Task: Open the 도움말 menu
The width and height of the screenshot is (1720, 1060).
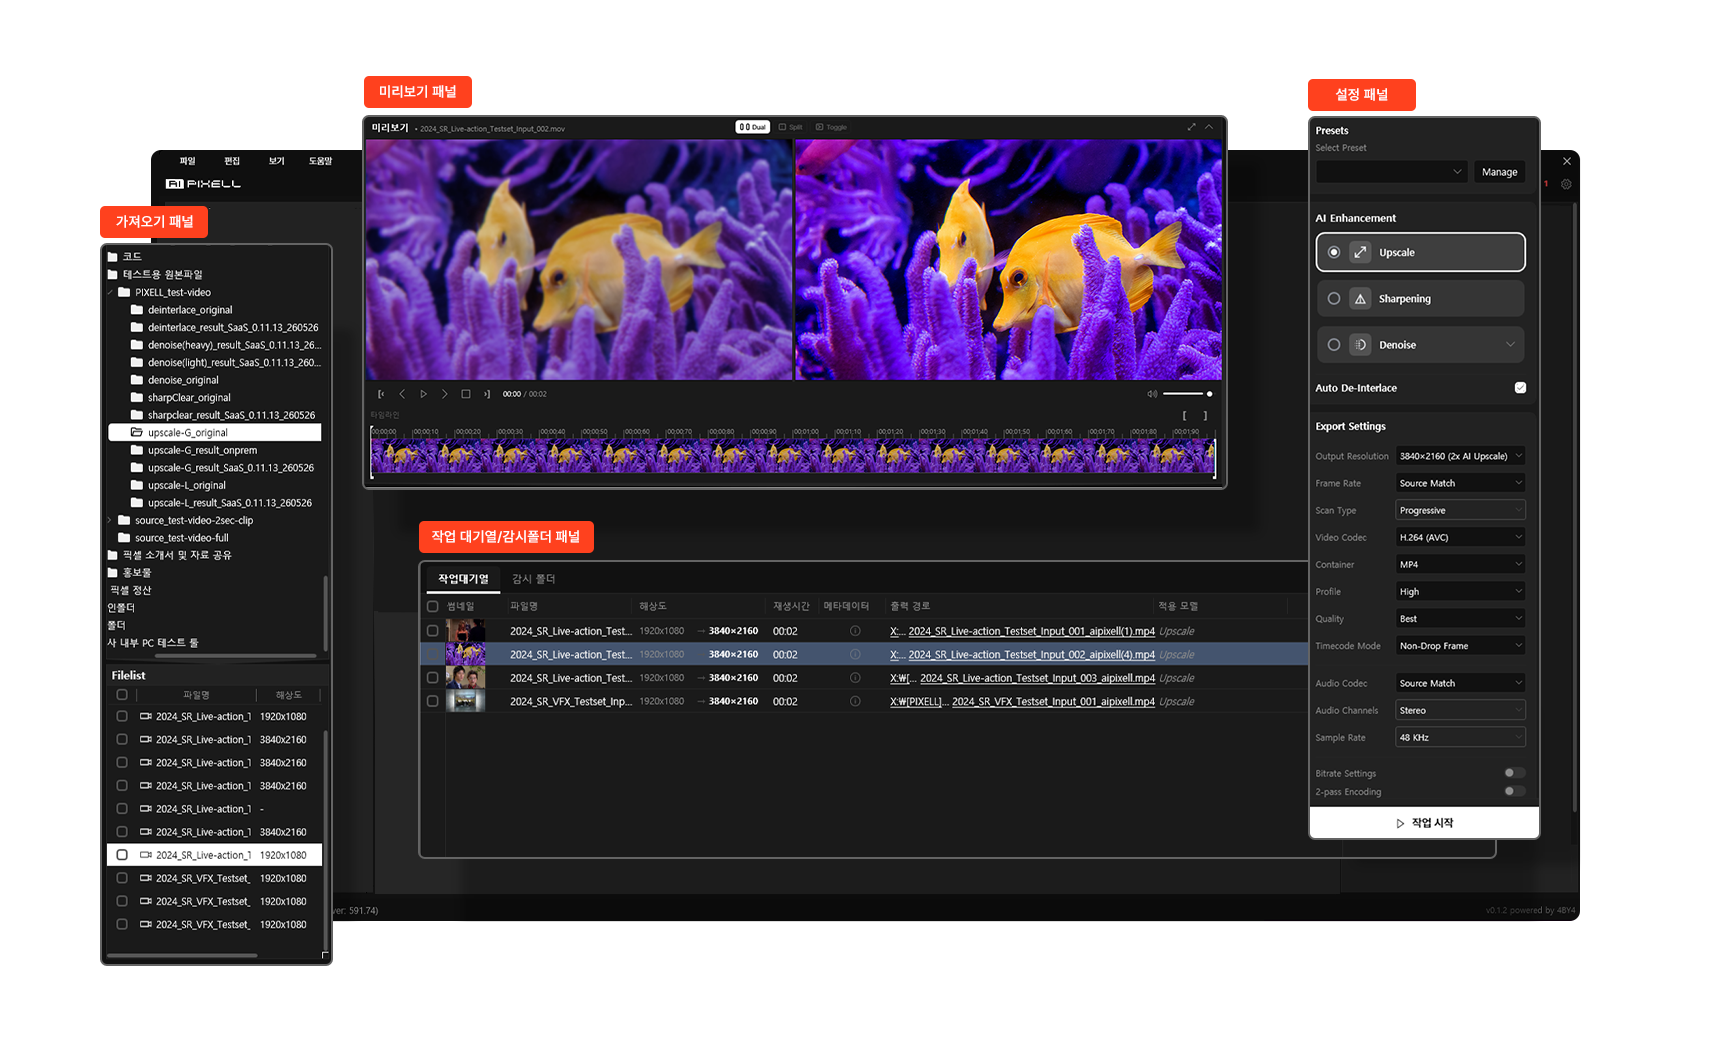Action: pos(320,161)
